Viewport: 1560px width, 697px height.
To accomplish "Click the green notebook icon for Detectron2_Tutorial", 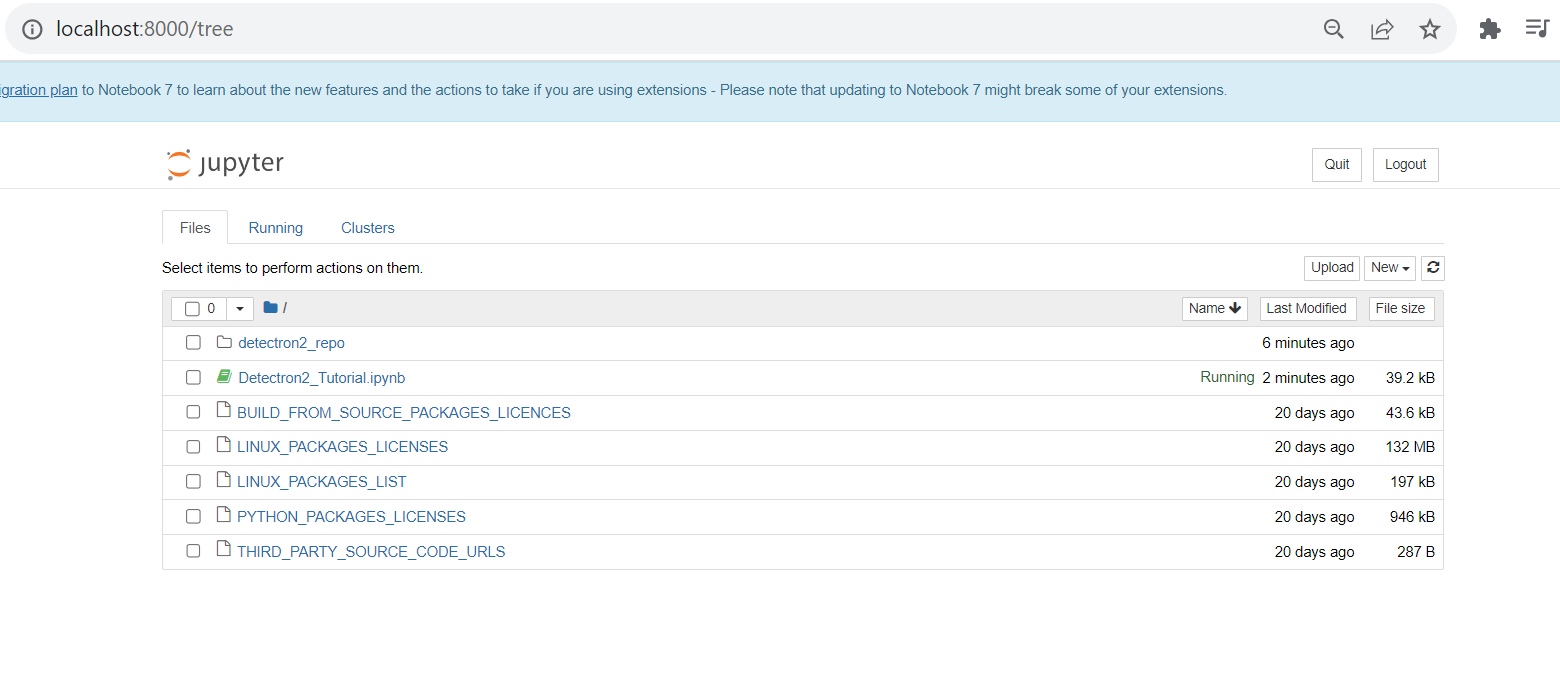I will pyautogui.click(x=224, y=377).
